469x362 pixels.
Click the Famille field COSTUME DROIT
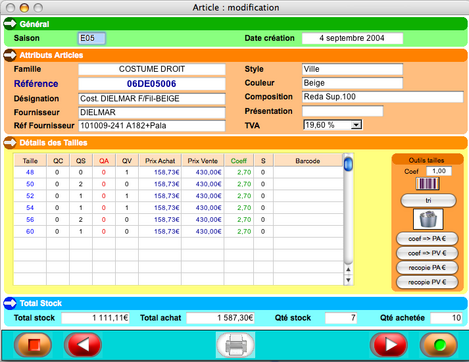pyautogui.click(x=152, y=69)
